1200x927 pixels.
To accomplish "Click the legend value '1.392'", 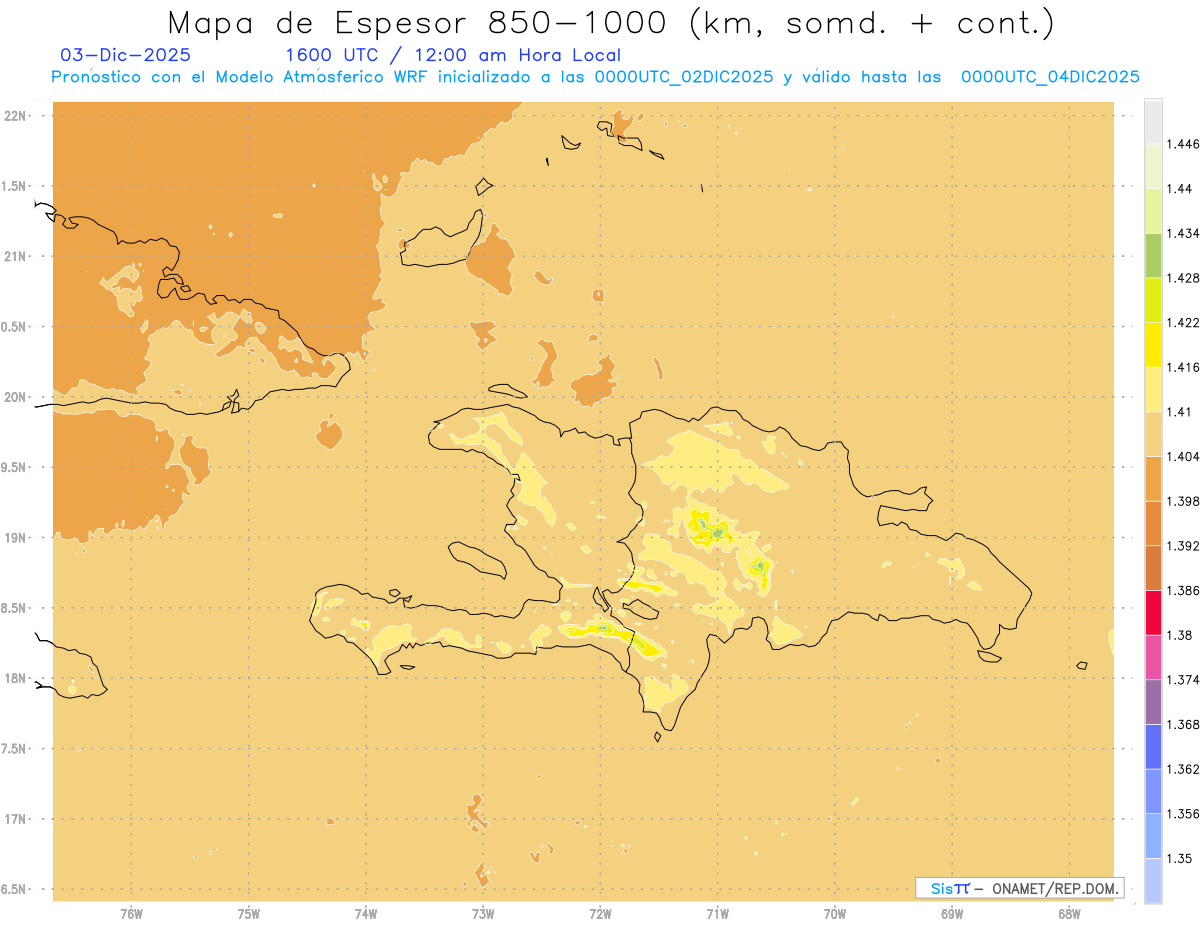I will tap(1184, 546).
